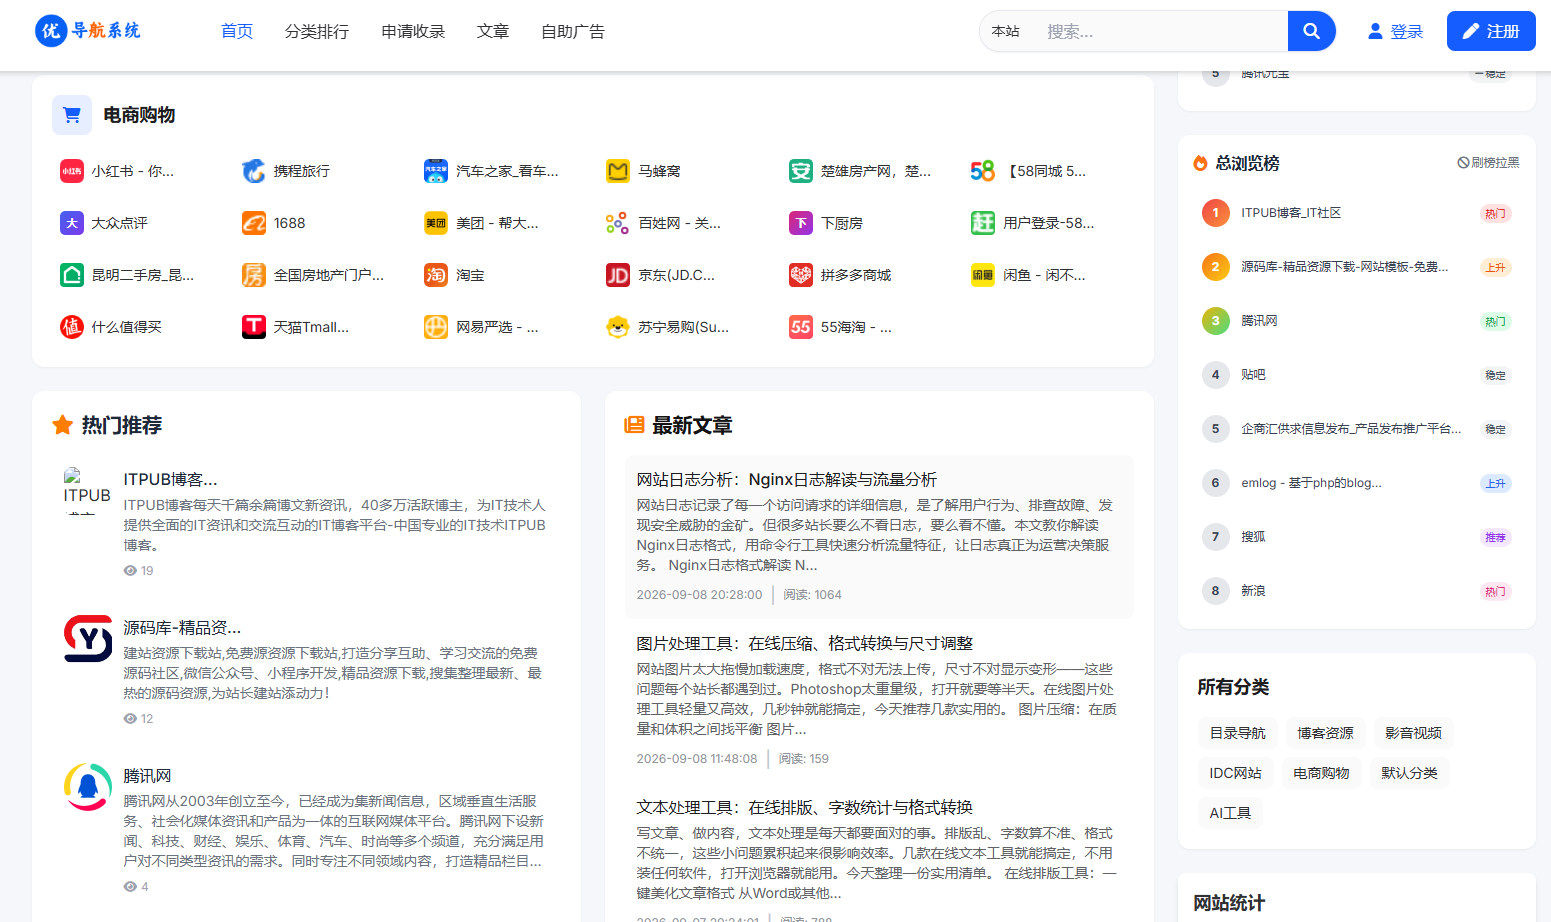Open the 淘宝 orange icon
Viewport: 1551px width, 922px height.
point(436,275)
